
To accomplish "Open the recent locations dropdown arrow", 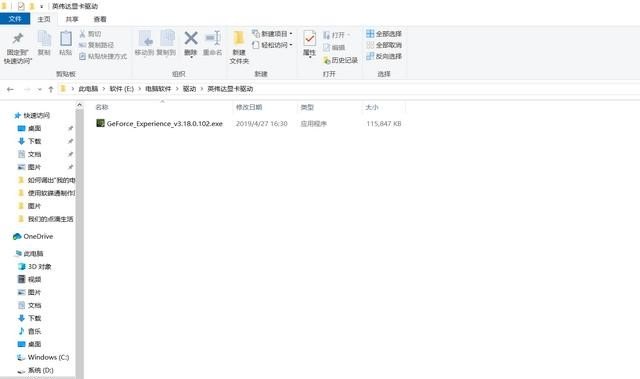I will click(39, 89).
